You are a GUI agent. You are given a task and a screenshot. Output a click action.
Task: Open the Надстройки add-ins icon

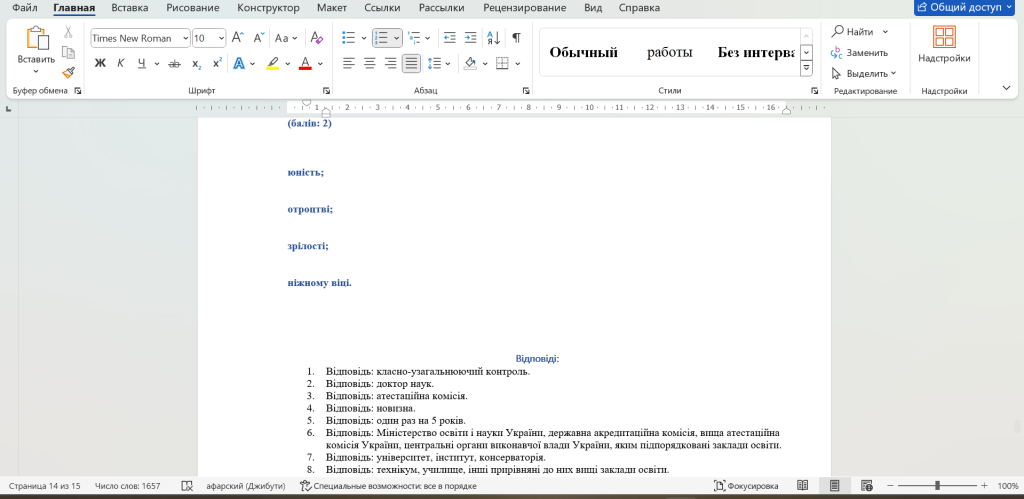pyautogui.click(x=944, y=46)
